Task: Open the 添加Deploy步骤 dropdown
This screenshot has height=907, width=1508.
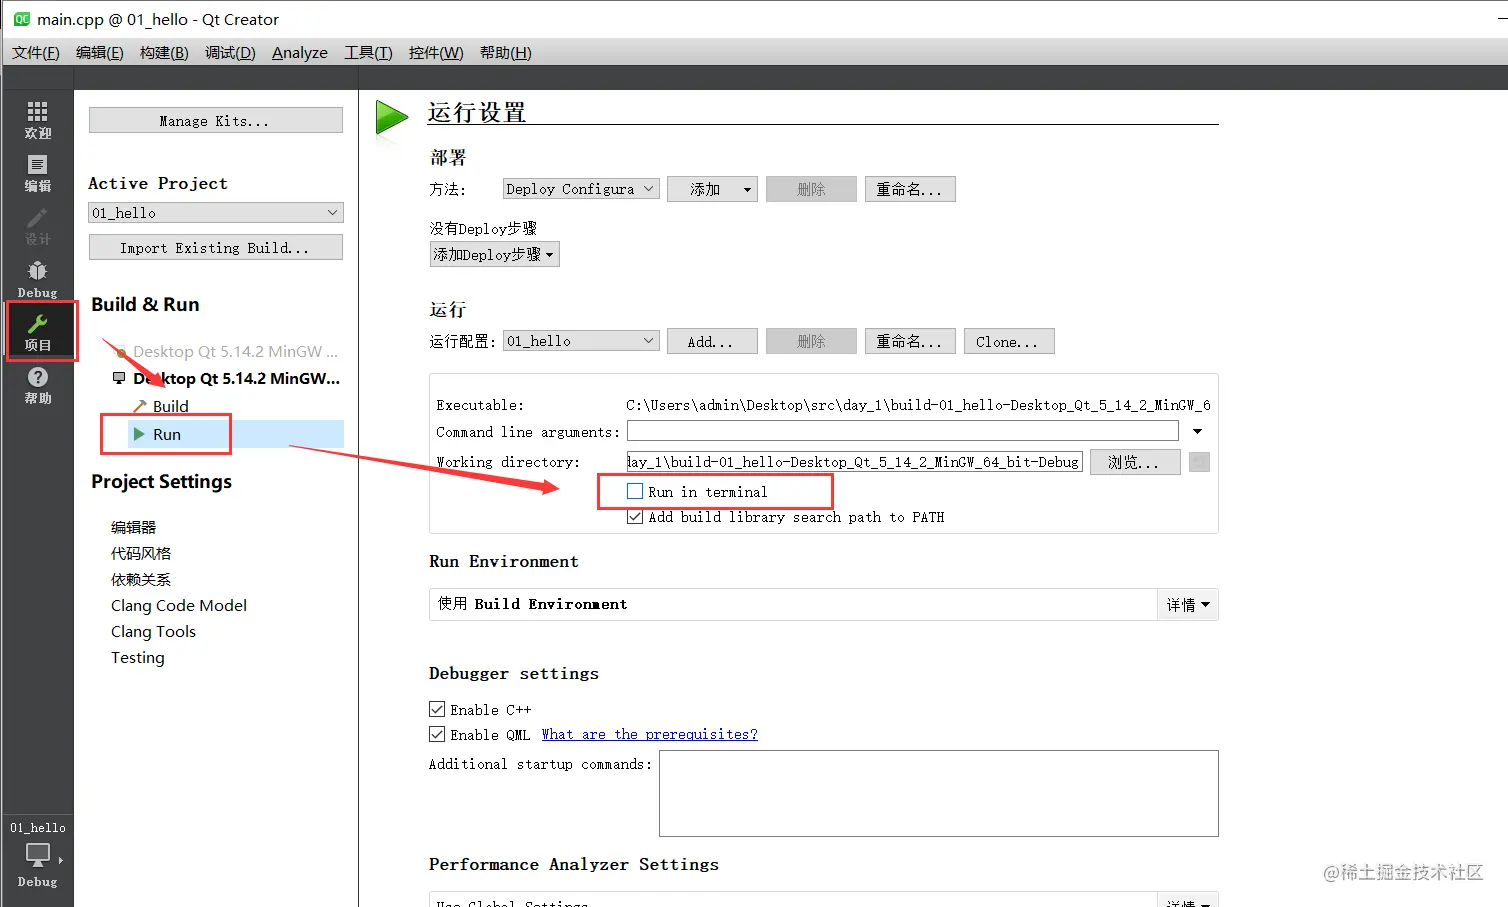Action: [x=494, y=253]
